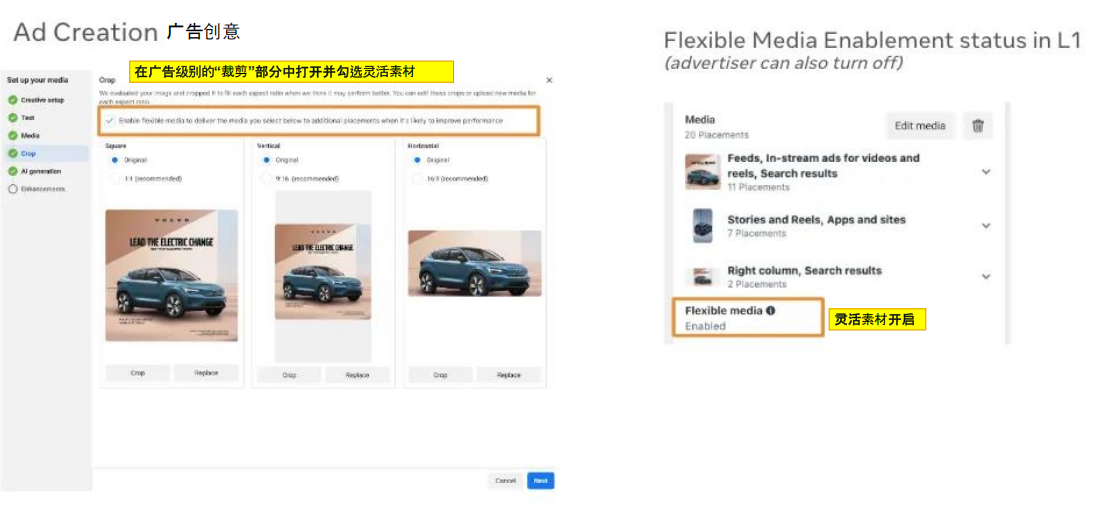Click the empty circle icon beside Enhancements
The width and height of the screenshot is (1120, 522).
click(x=12, y=189)
